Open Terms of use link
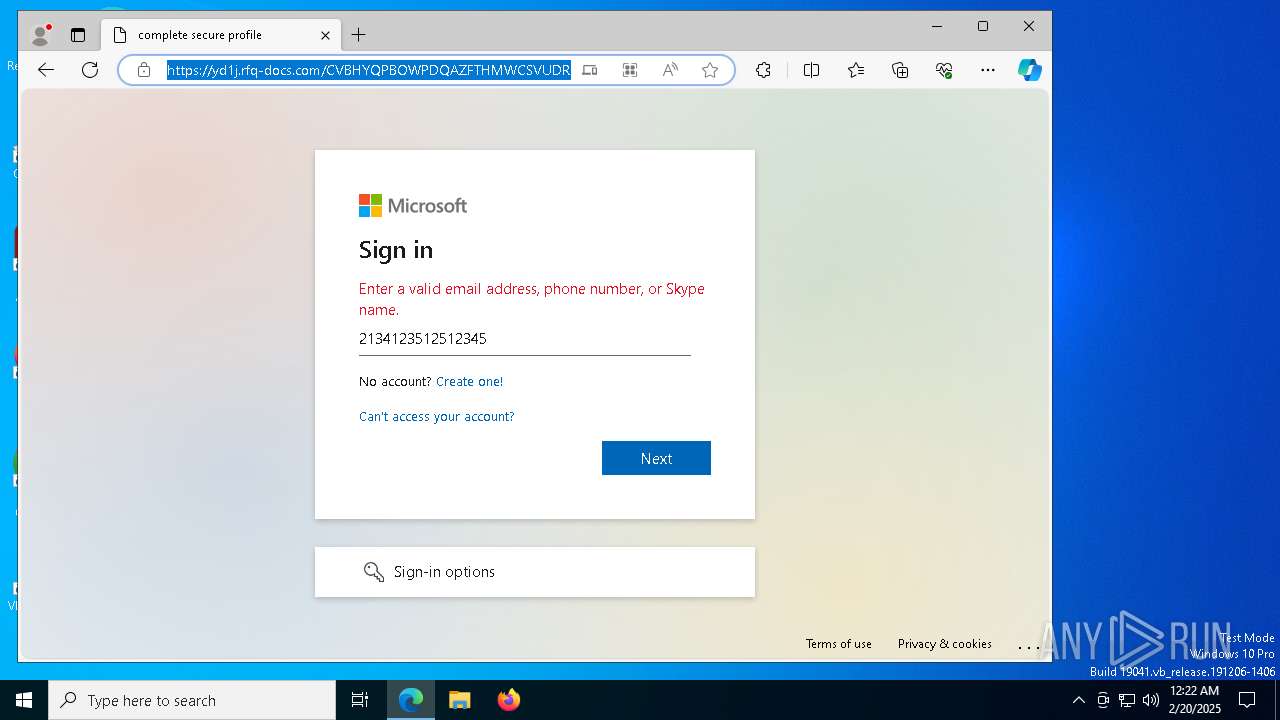The width and height of the screenshot is (1280, 720). pyautogui.click(x=839, y=644)
